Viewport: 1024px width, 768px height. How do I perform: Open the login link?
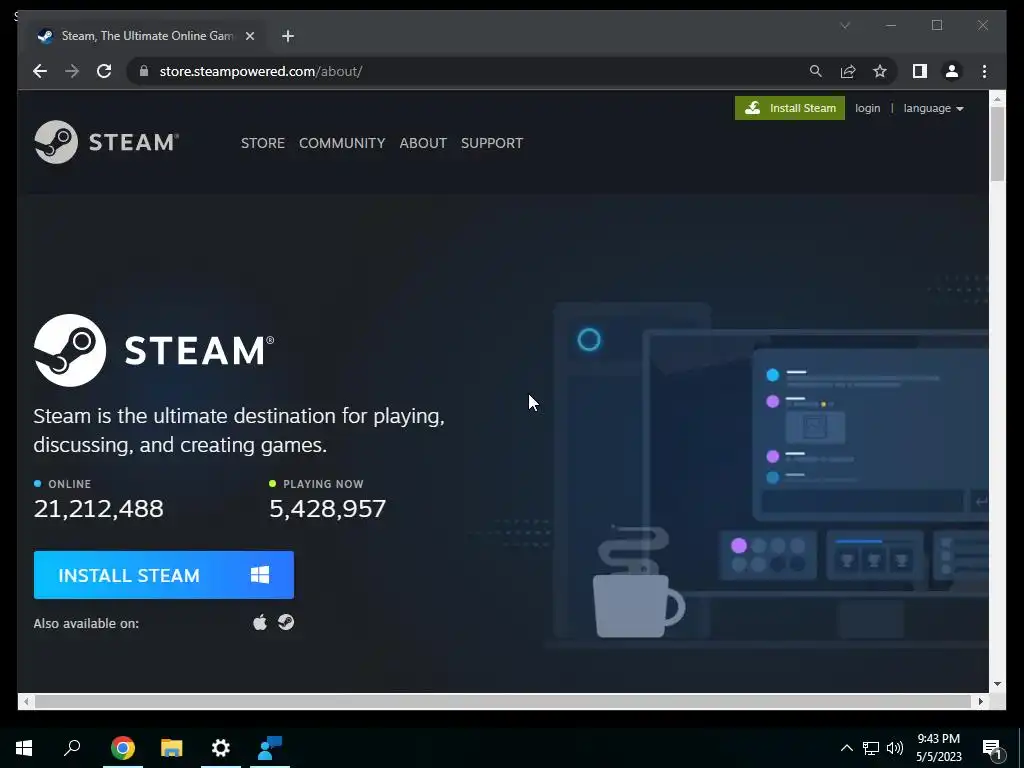tap(867, 108)
